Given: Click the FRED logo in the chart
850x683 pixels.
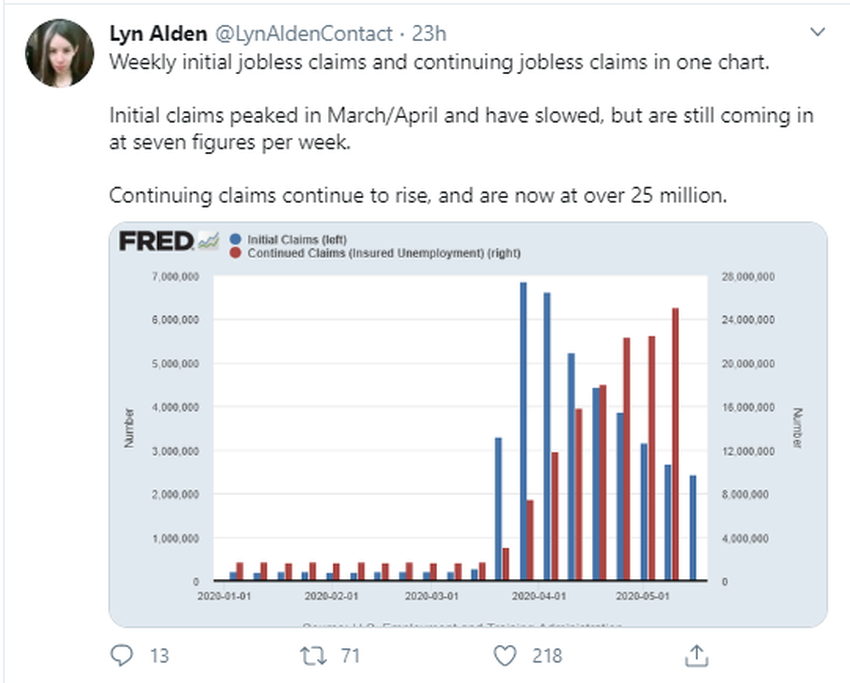Looking at the screenshot, I should [156, 242].
